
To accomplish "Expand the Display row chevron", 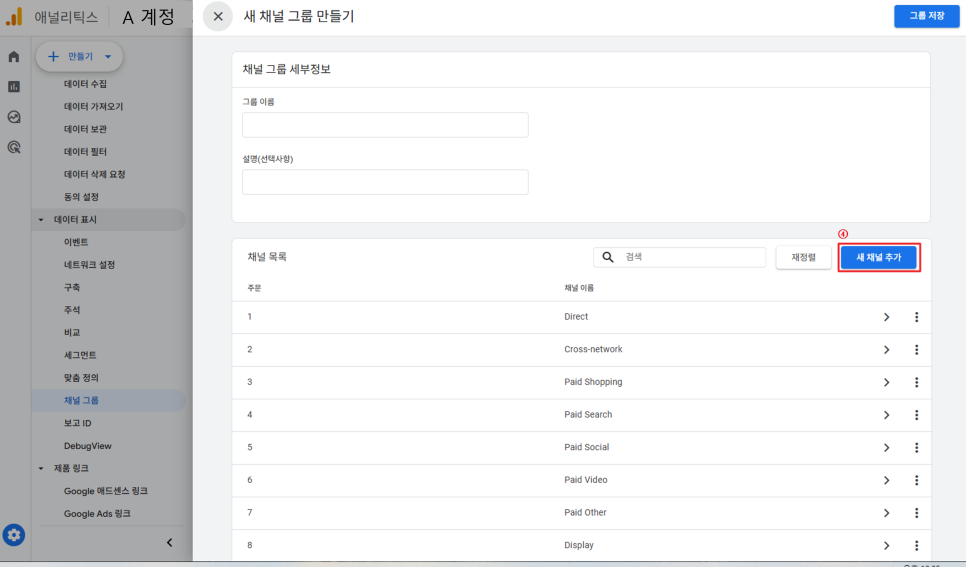I will click(887, 545).
